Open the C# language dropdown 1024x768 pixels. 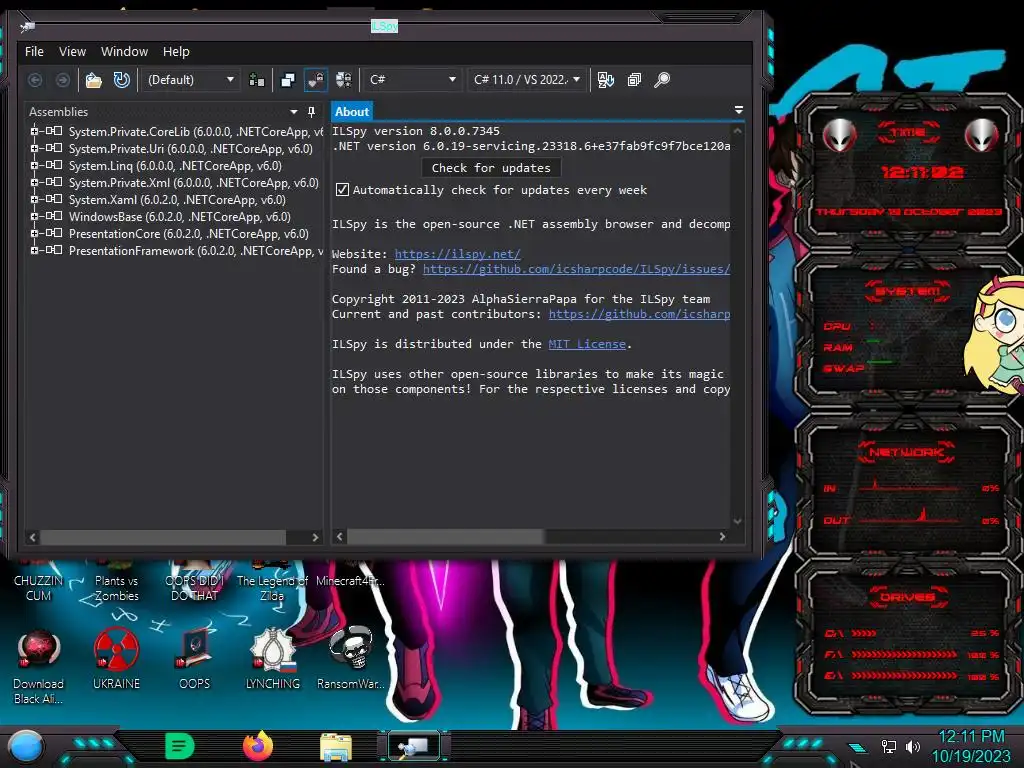[x=412, y=80]
